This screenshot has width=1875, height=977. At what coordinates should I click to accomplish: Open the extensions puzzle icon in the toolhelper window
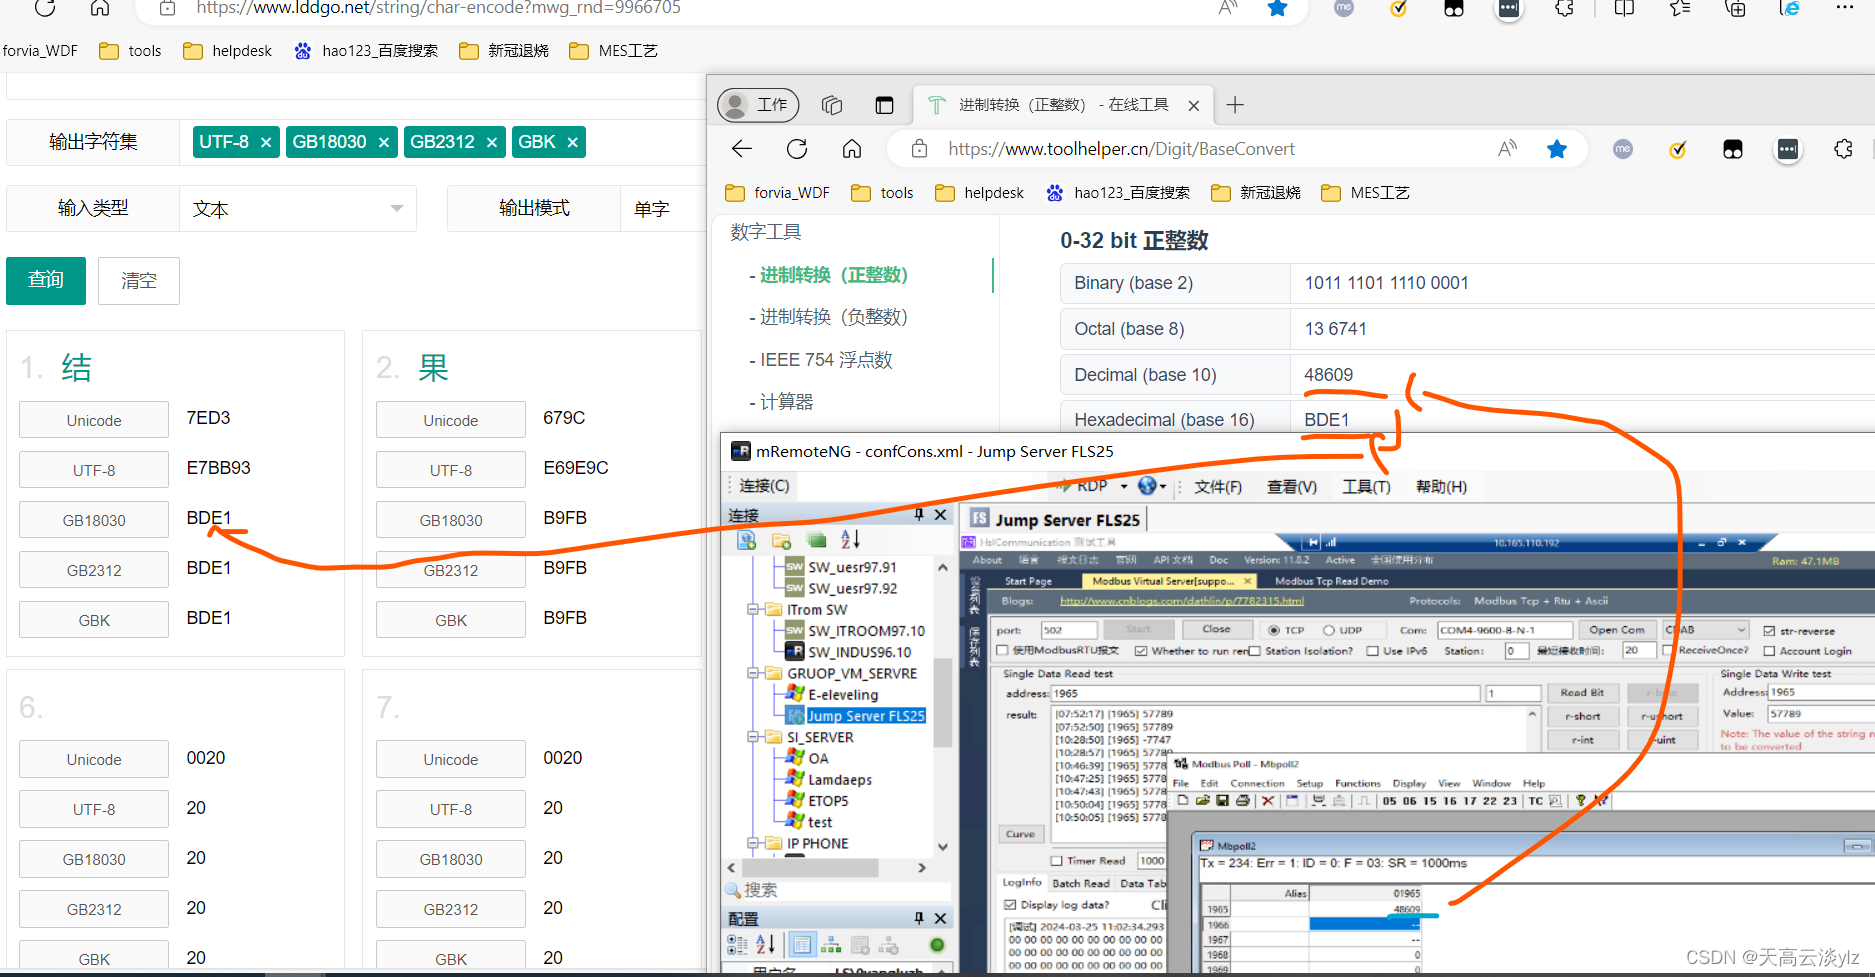tap(1843, 149)
